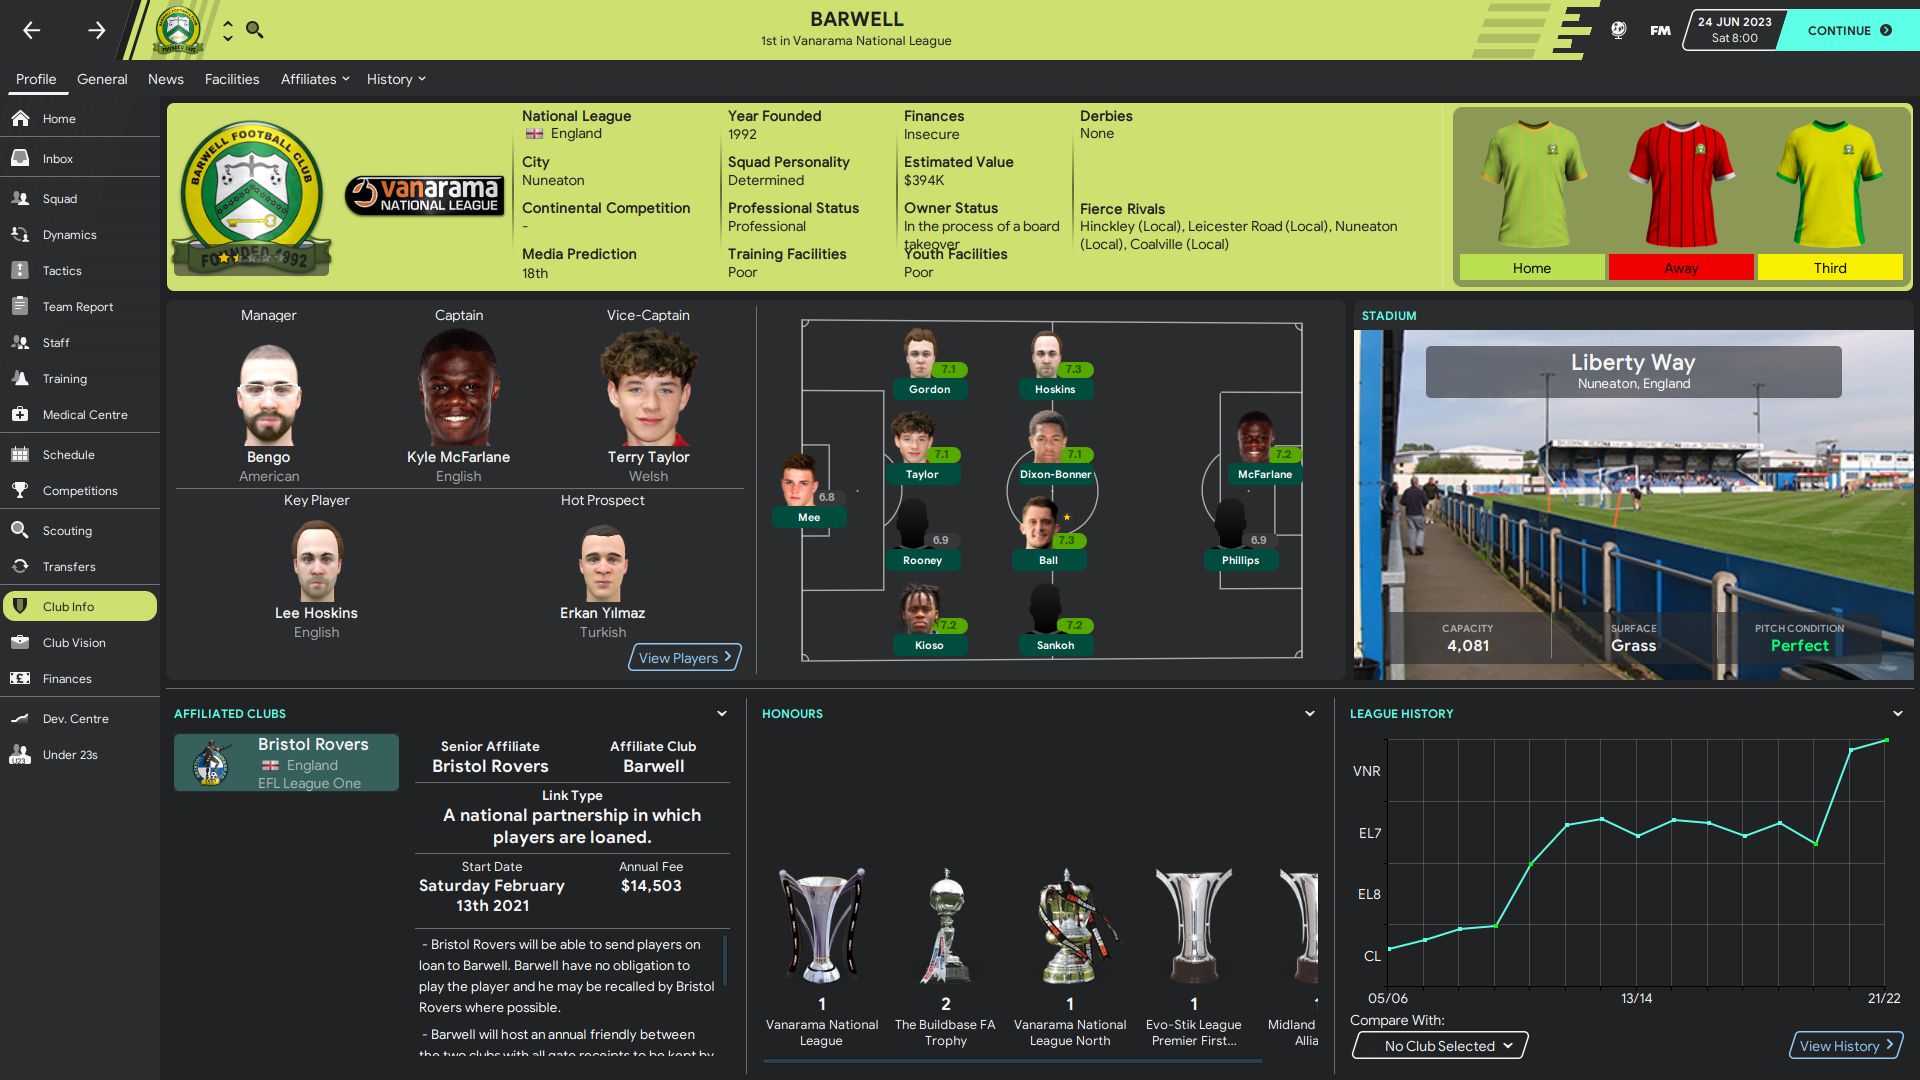Select the red Away kit swatch

pyautogui.click(x=1681, y=268)
